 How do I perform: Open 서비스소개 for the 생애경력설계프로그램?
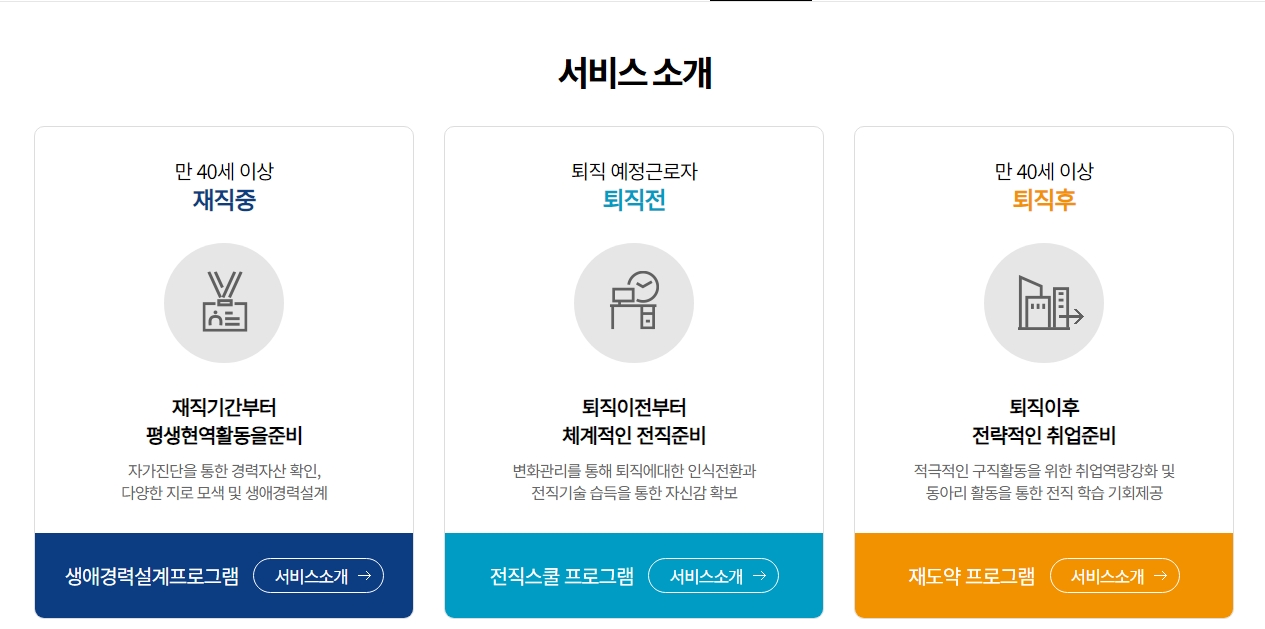click(319, 575)
